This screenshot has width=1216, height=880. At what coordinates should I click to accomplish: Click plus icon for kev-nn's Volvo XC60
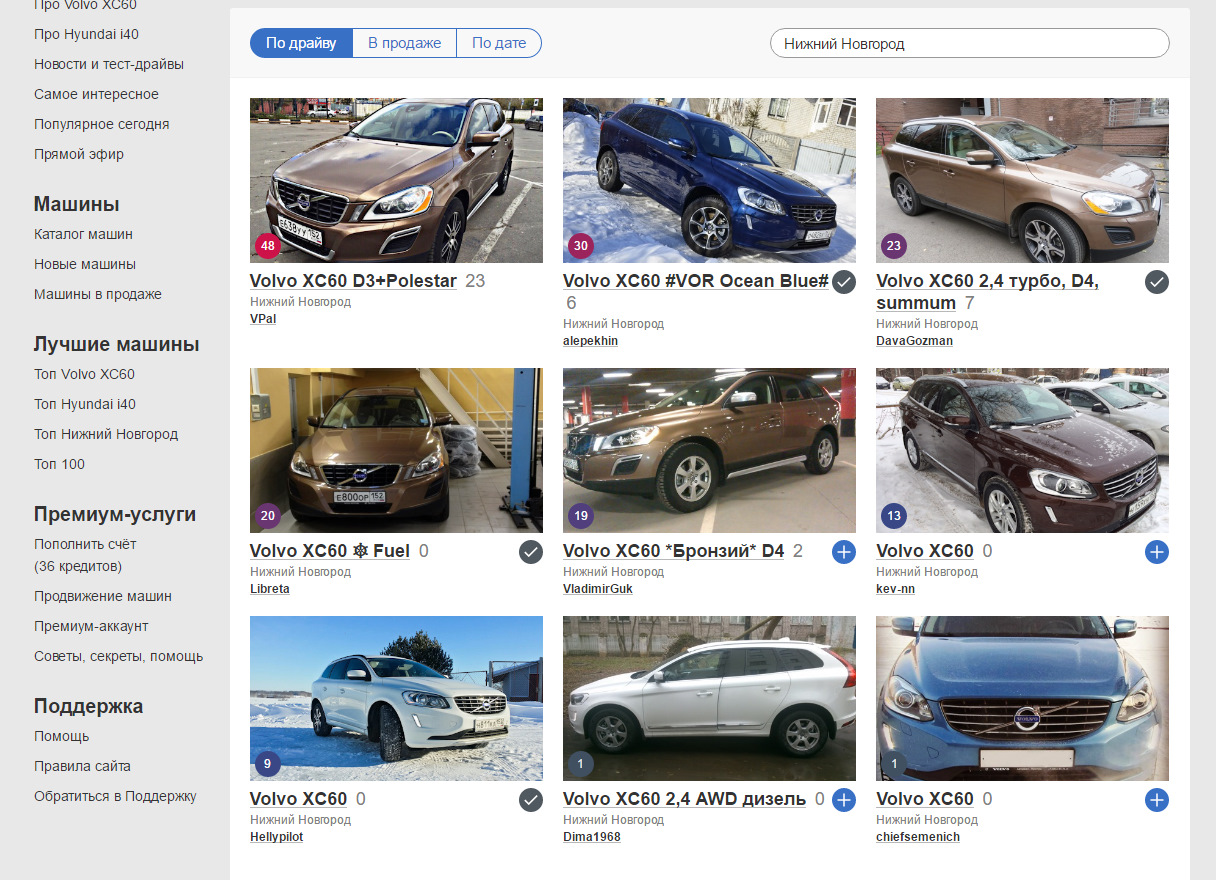pyautogui.click(x=1157, y=552)
